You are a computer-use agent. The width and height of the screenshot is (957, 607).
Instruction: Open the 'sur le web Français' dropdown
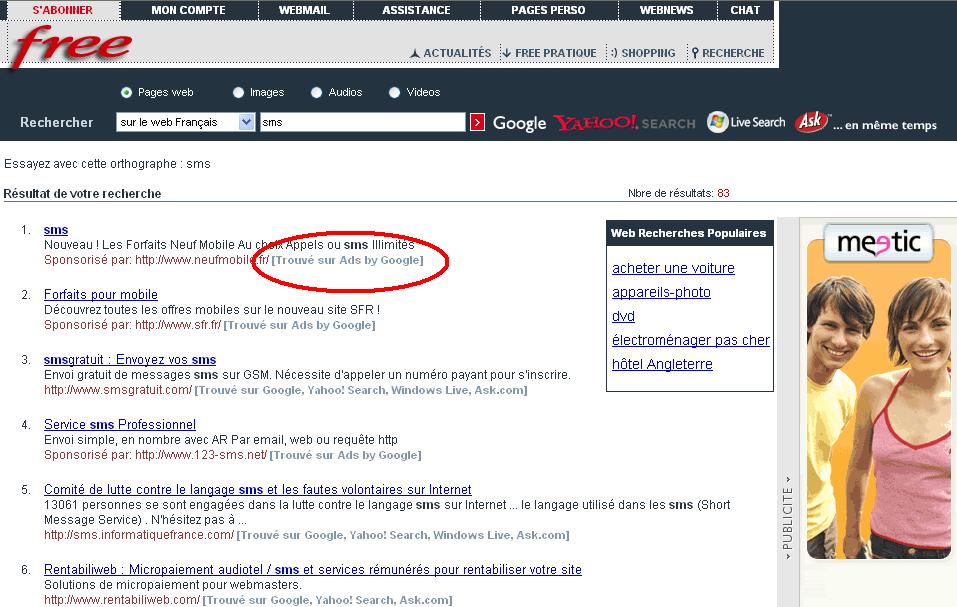pyautogui.click(x=186, y=122)
